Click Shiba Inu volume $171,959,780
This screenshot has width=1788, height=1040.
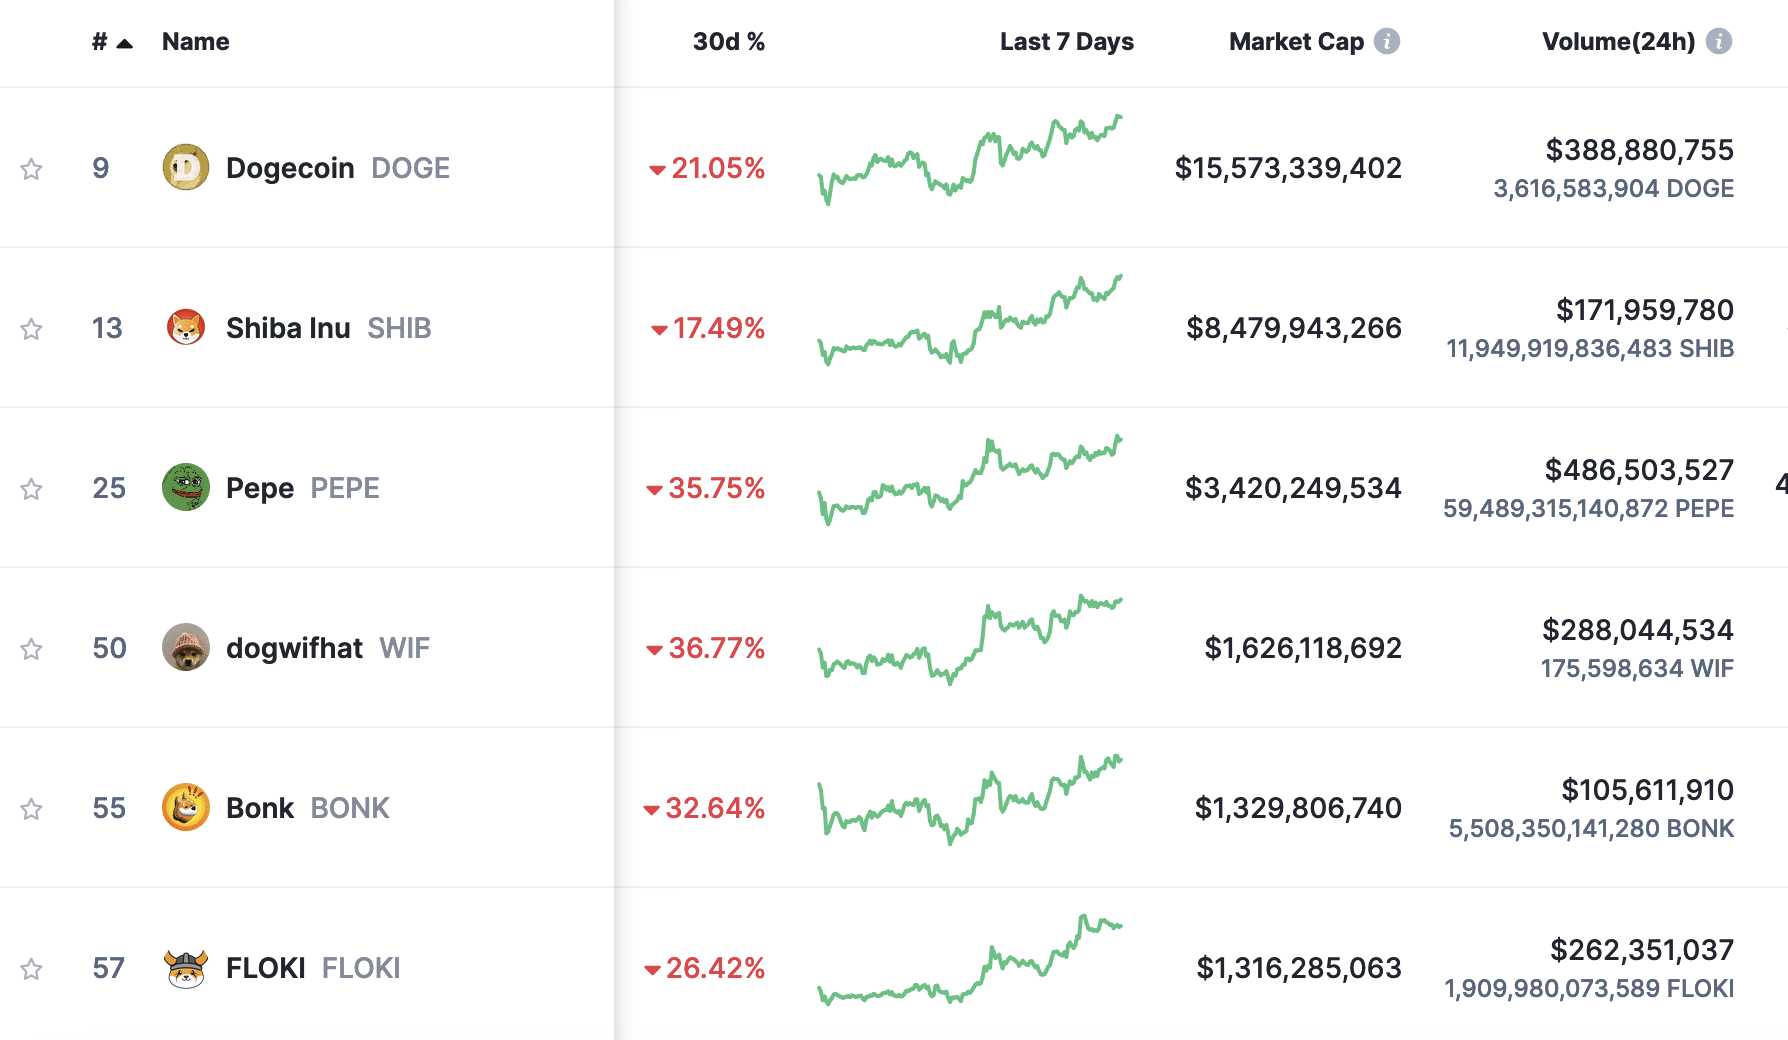point(1645,310)
